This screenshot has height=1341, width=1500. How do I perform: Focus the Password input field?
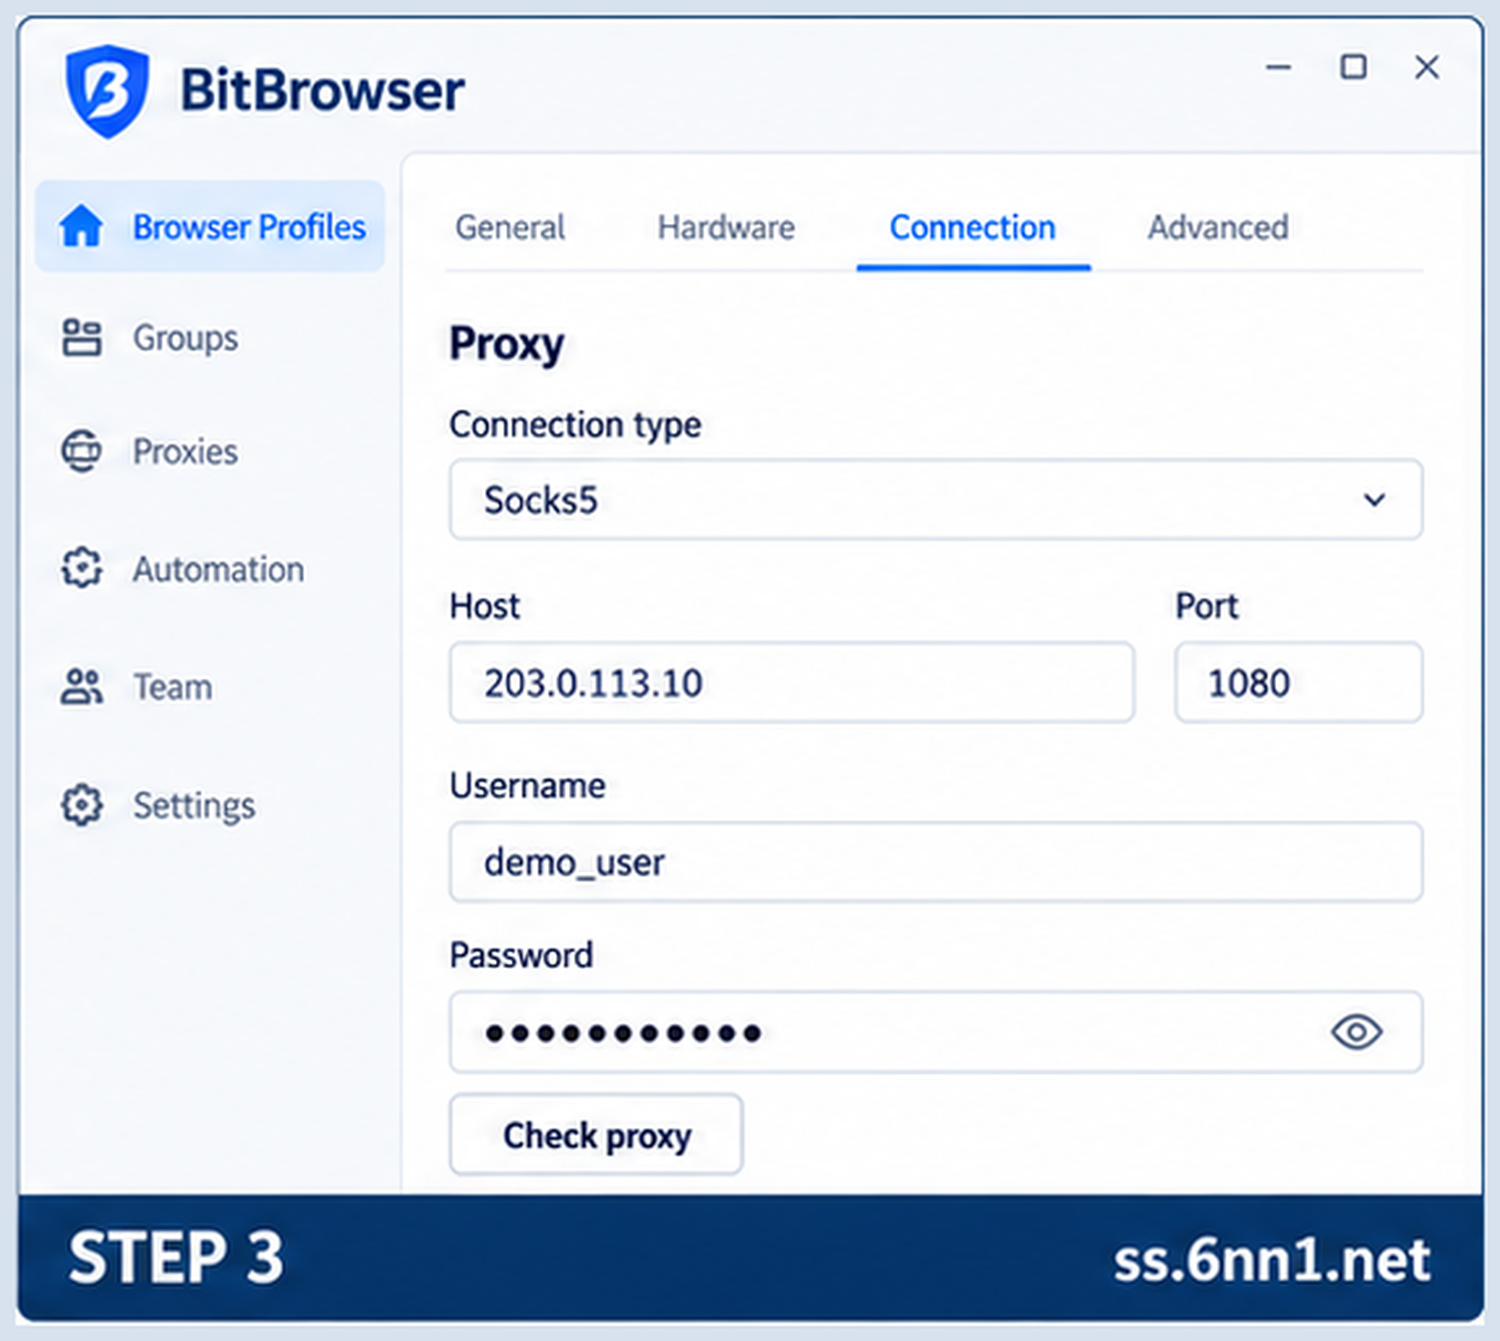[936, 1032]
